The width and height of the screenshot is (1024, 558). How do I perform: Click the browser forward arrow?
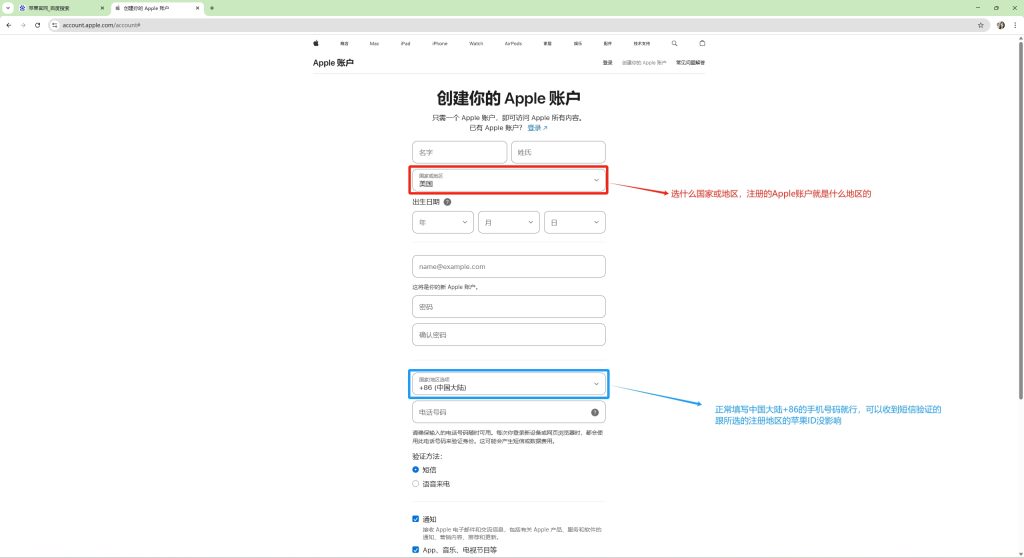23,25
